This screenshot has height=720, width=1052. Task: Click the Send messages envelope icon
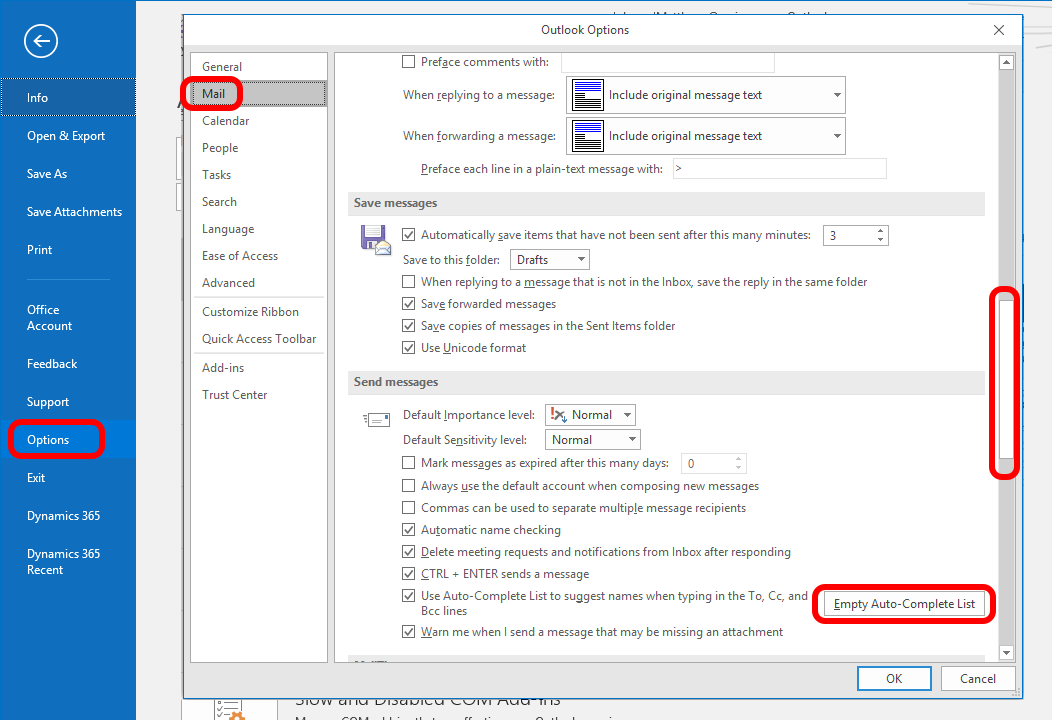pos(376,420)
